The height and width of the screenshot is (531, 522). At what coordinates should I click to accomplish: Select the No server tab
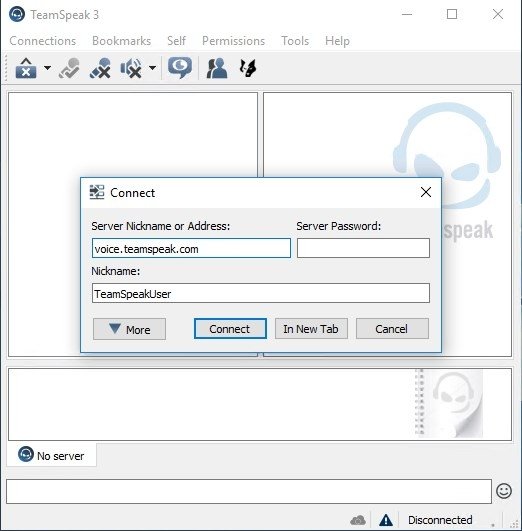coord(51,455)
